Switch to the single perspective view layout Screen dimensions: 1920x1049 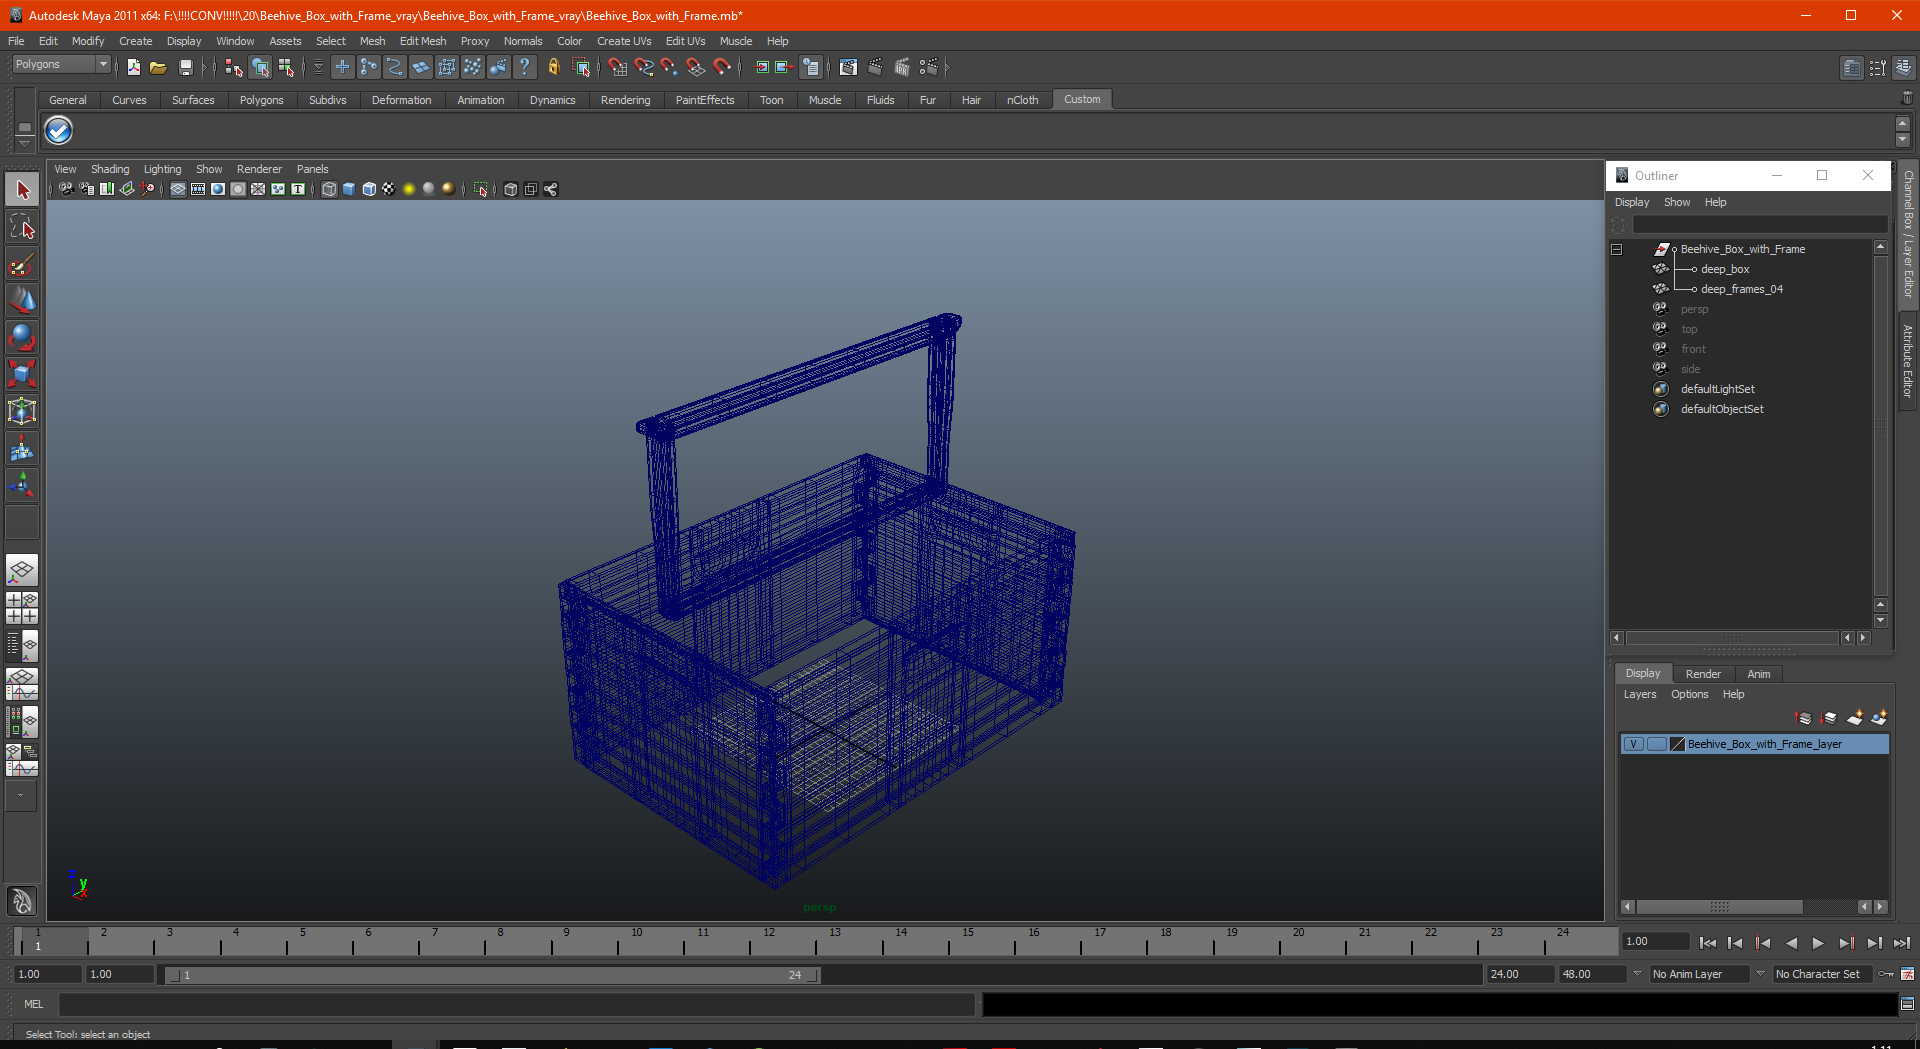click(x=22, y=570)
